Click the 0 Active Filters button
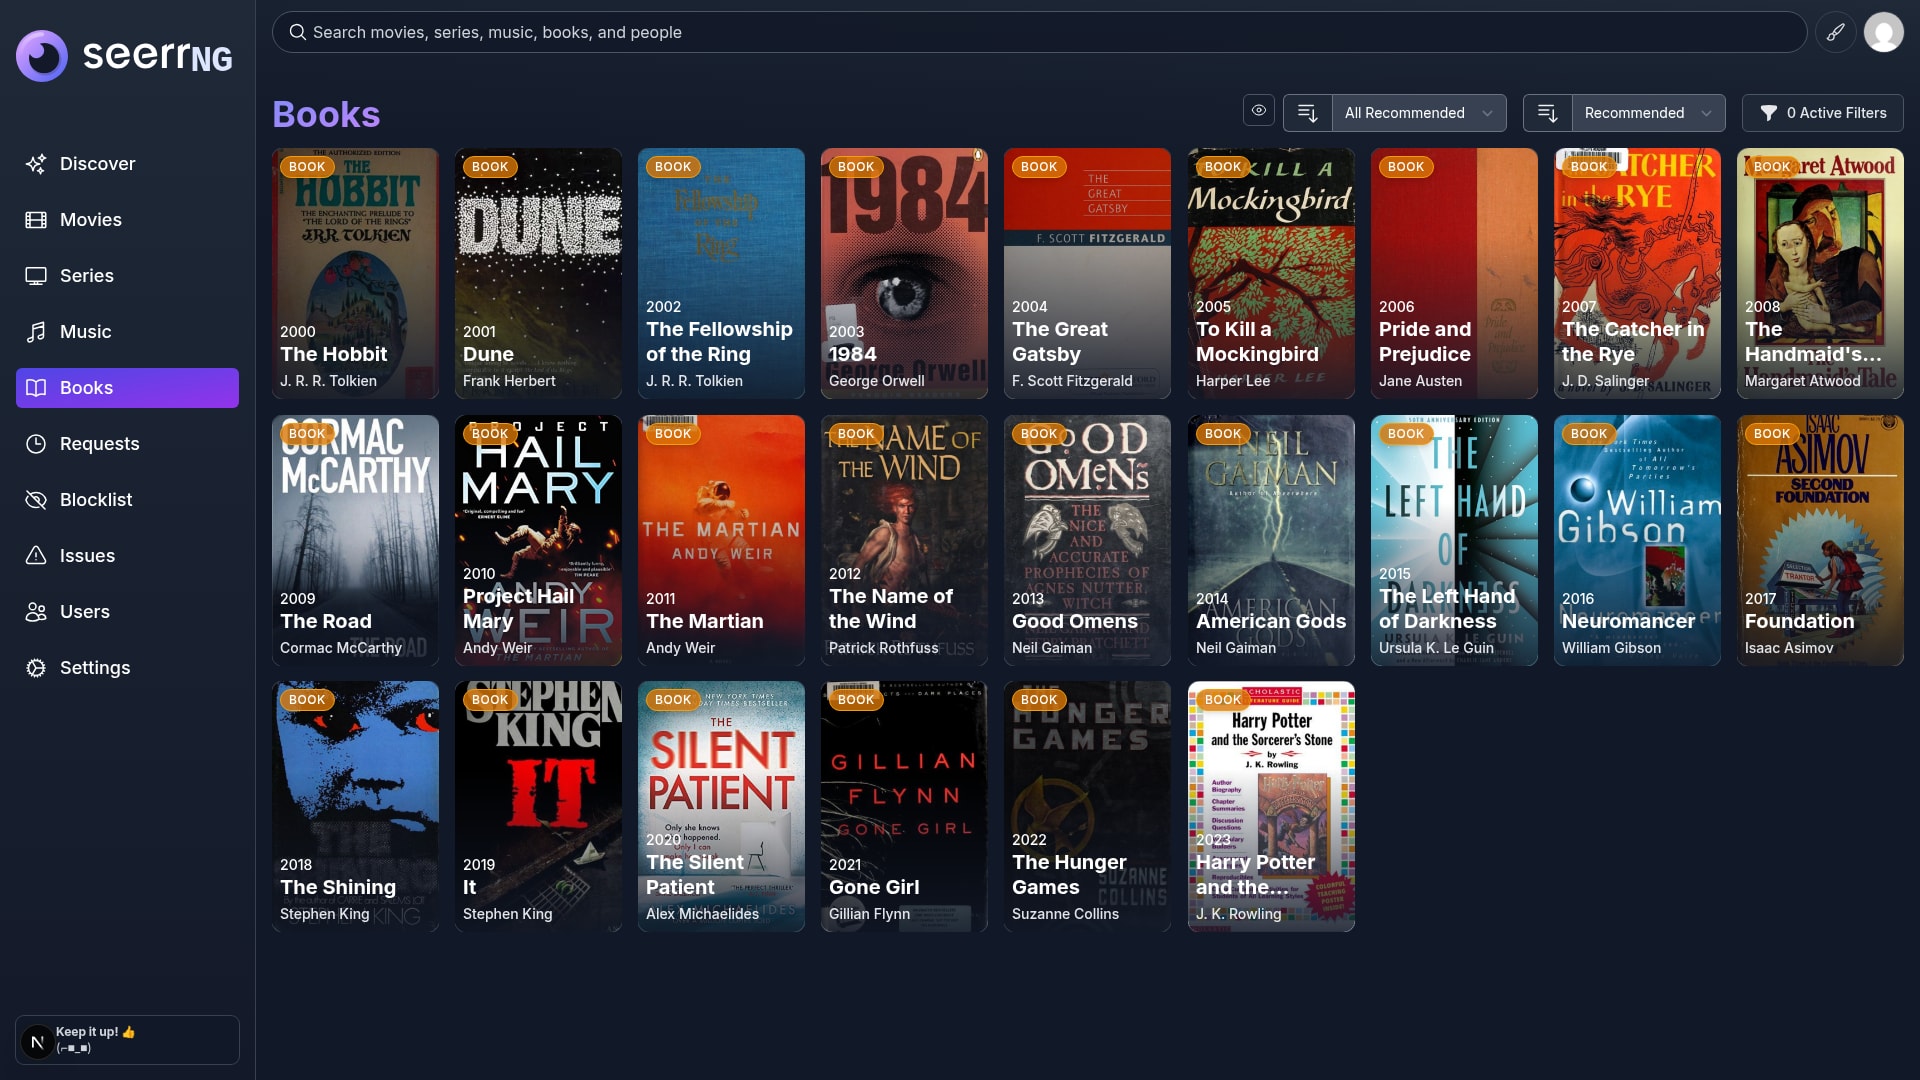This screenshot has width=1920, height=1080. 1823,113
